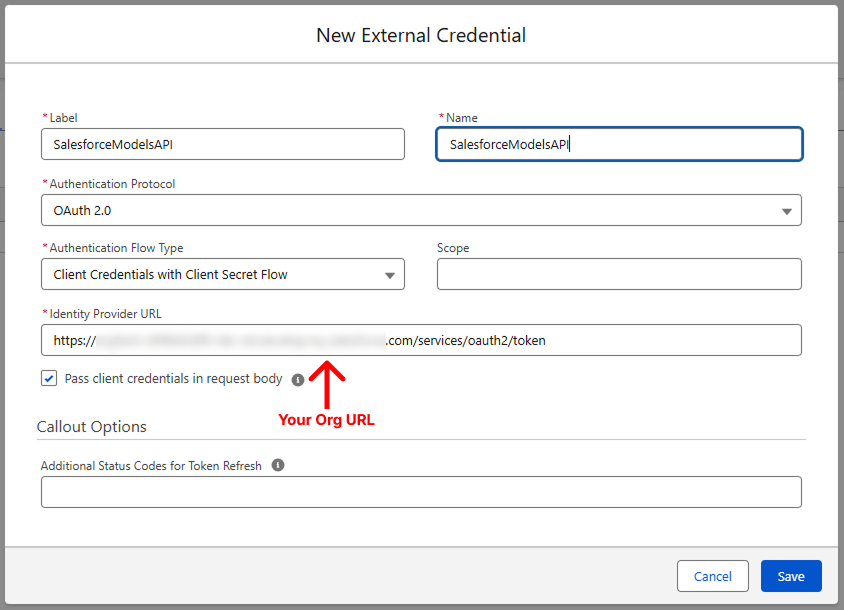Image resolution: width=844 pixels, height=610 pixels.
Task: Open the Authentication Flow Type dropdown
Action: 223,274
